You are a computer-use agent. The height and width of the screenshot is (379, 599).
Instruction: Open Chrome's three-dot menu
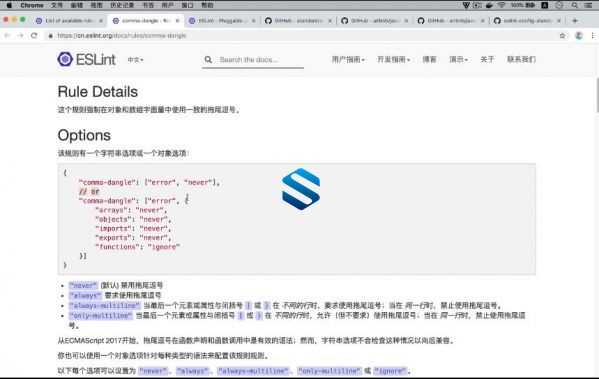593,36
